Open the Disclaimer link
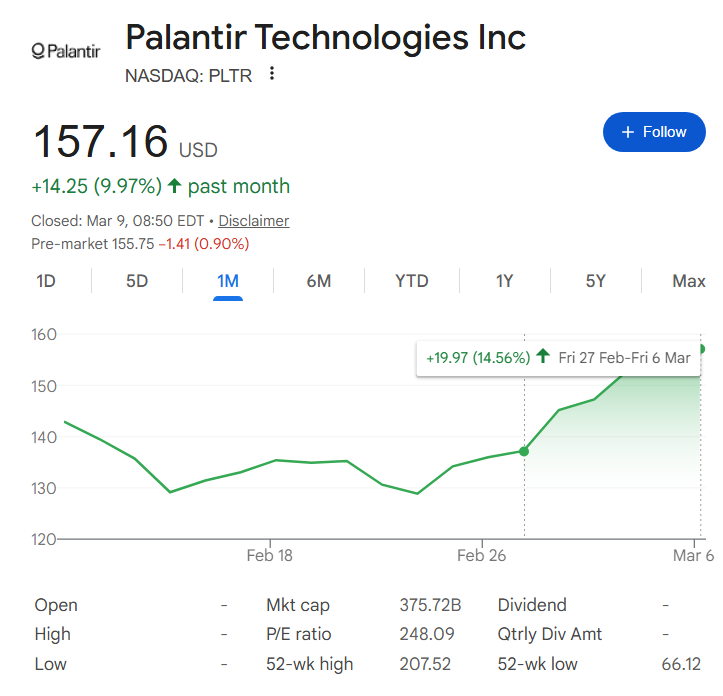Image resolution: width=723 pixels, height=696 pixels. point(254,221)
